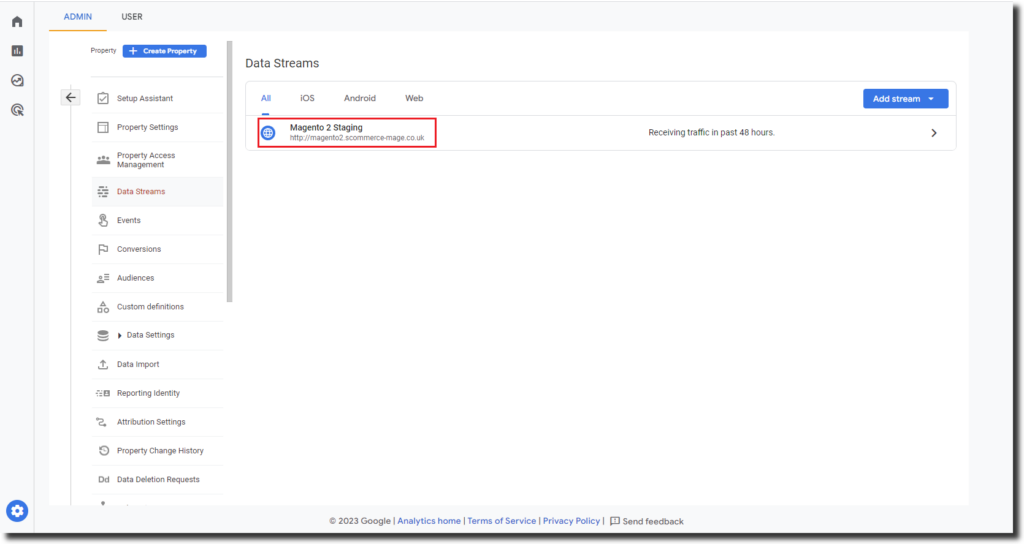
Task: Select the Android streams tab
Action: 360,98
